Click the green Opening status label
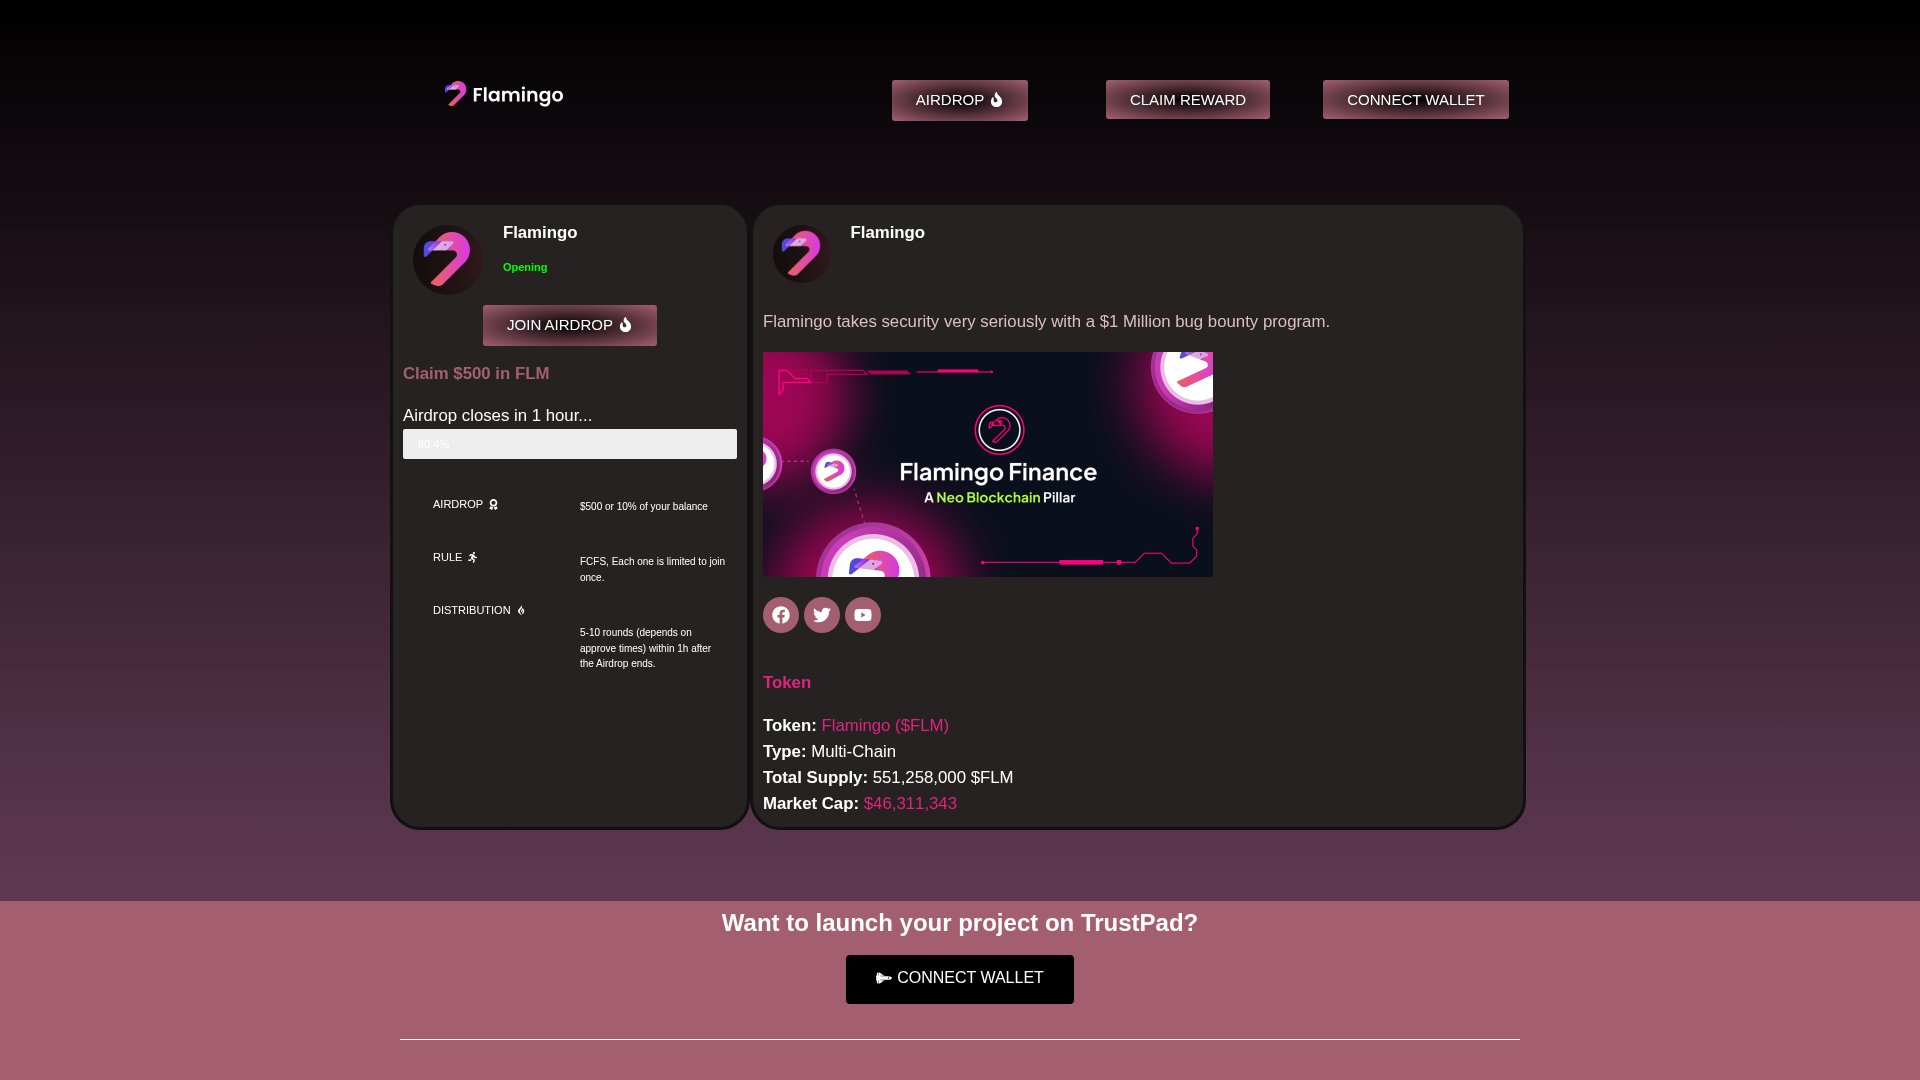This screenshot has width=1920, height=1080. 525,267
